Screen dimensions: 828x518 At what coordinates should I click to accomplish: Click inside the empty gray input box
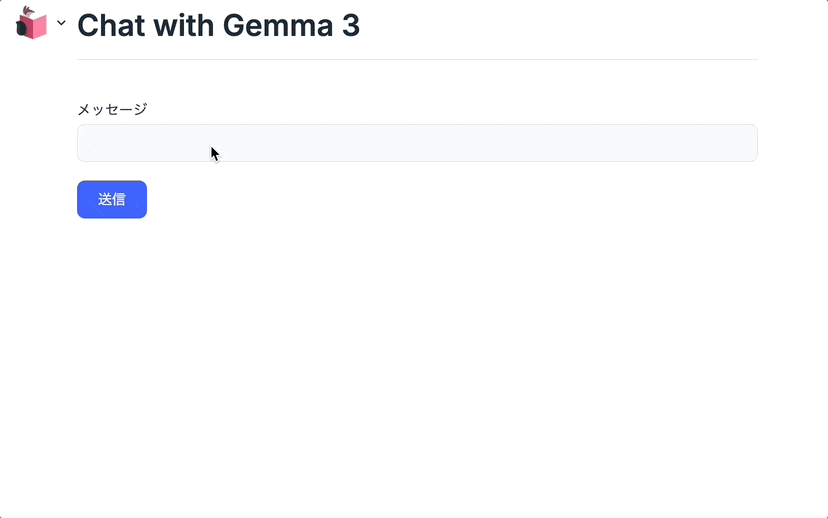click(x=500, y=143)
